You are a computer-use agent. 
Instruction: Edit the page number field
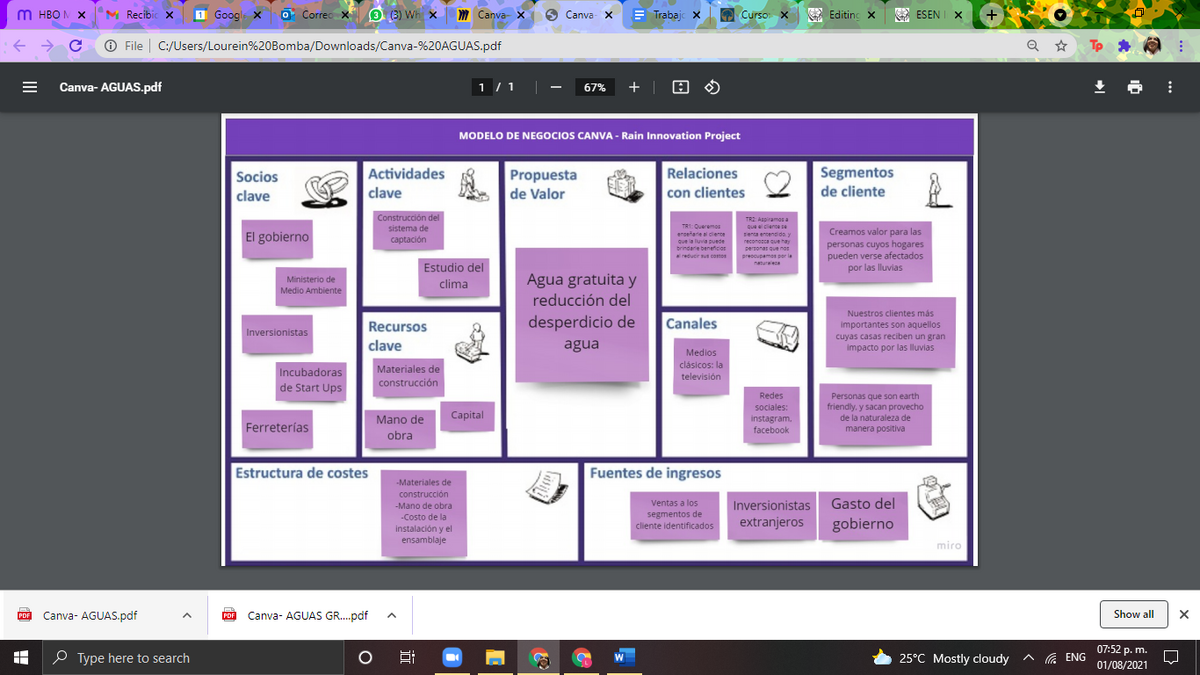click(x=484, y=87)
